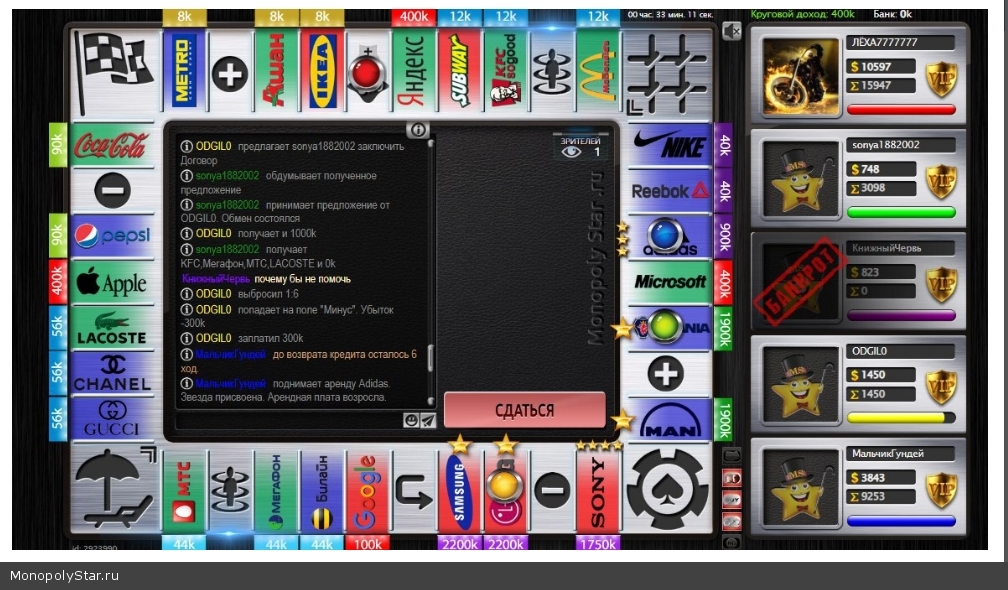The image size is (1008, 590).
Task: Click the MonopolyStar.ru caption below the game
Action: pyautogui.click(x=64, y=576)
